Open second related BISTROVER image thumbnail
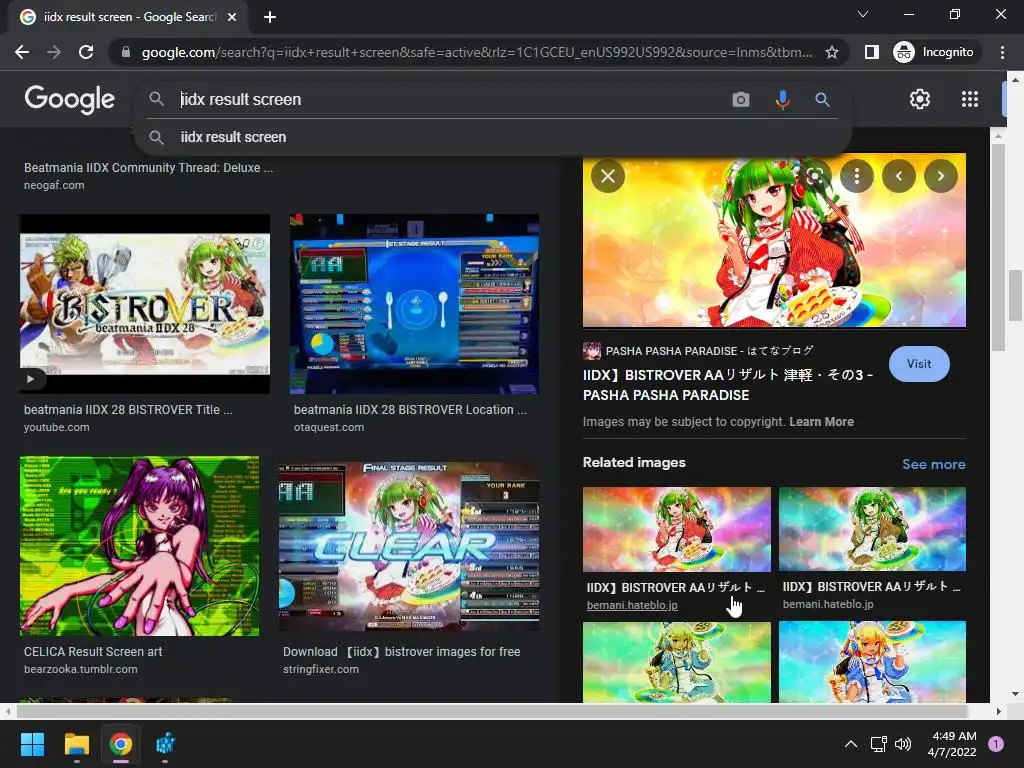 (x=872, y=529)
